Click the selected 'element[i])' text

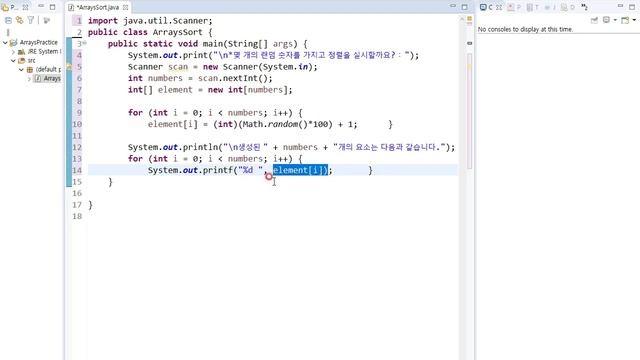[300, 170]
